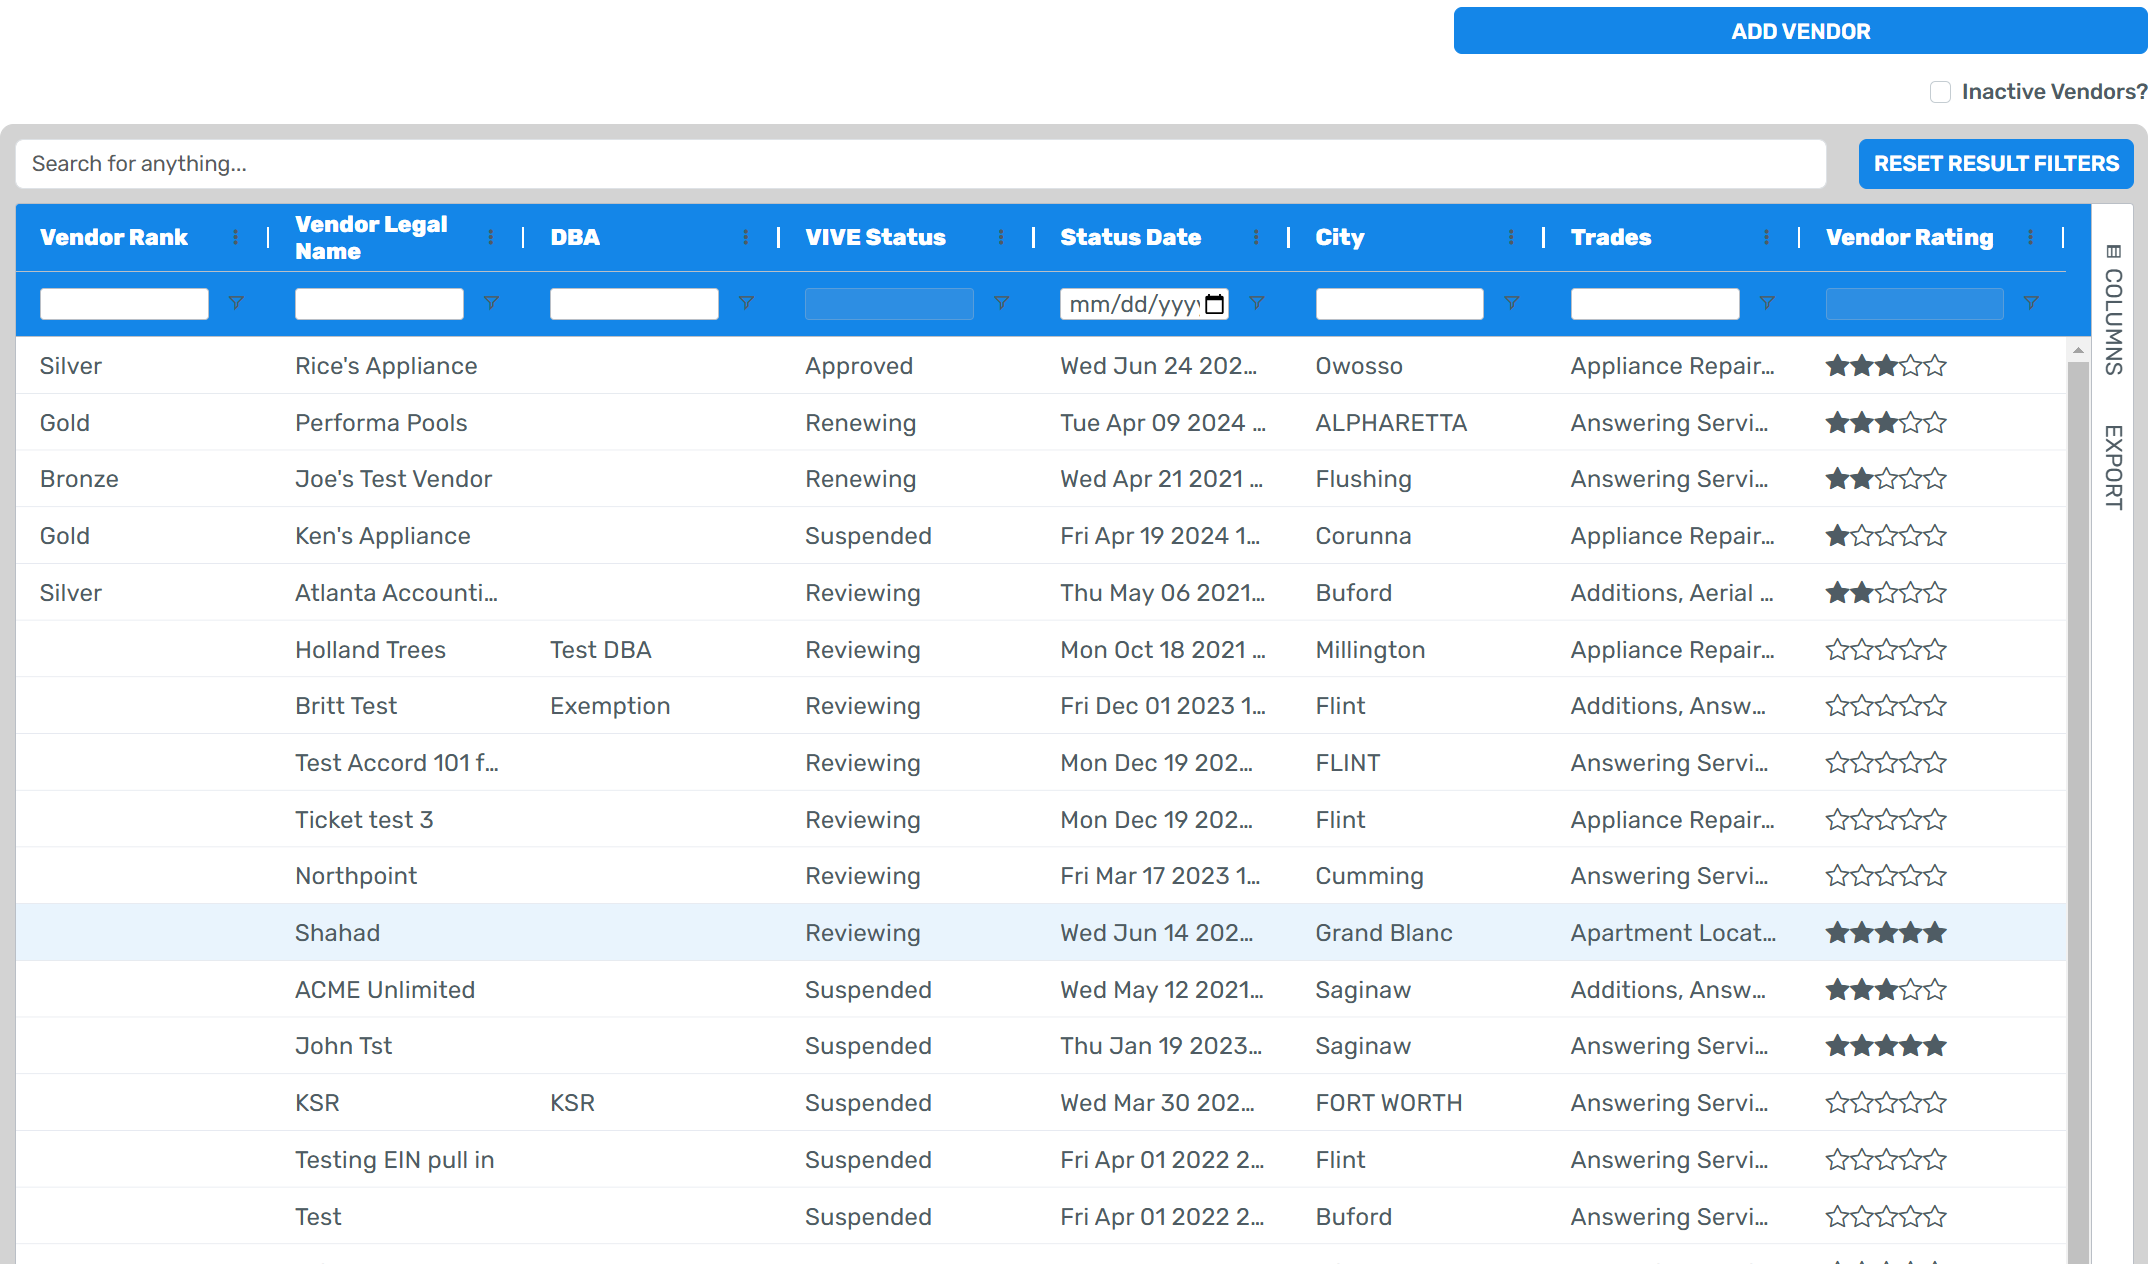Select the Joe's Test Vendor row name
This screenshot has width=2149, height=1264.
click(x=393, y=479)
